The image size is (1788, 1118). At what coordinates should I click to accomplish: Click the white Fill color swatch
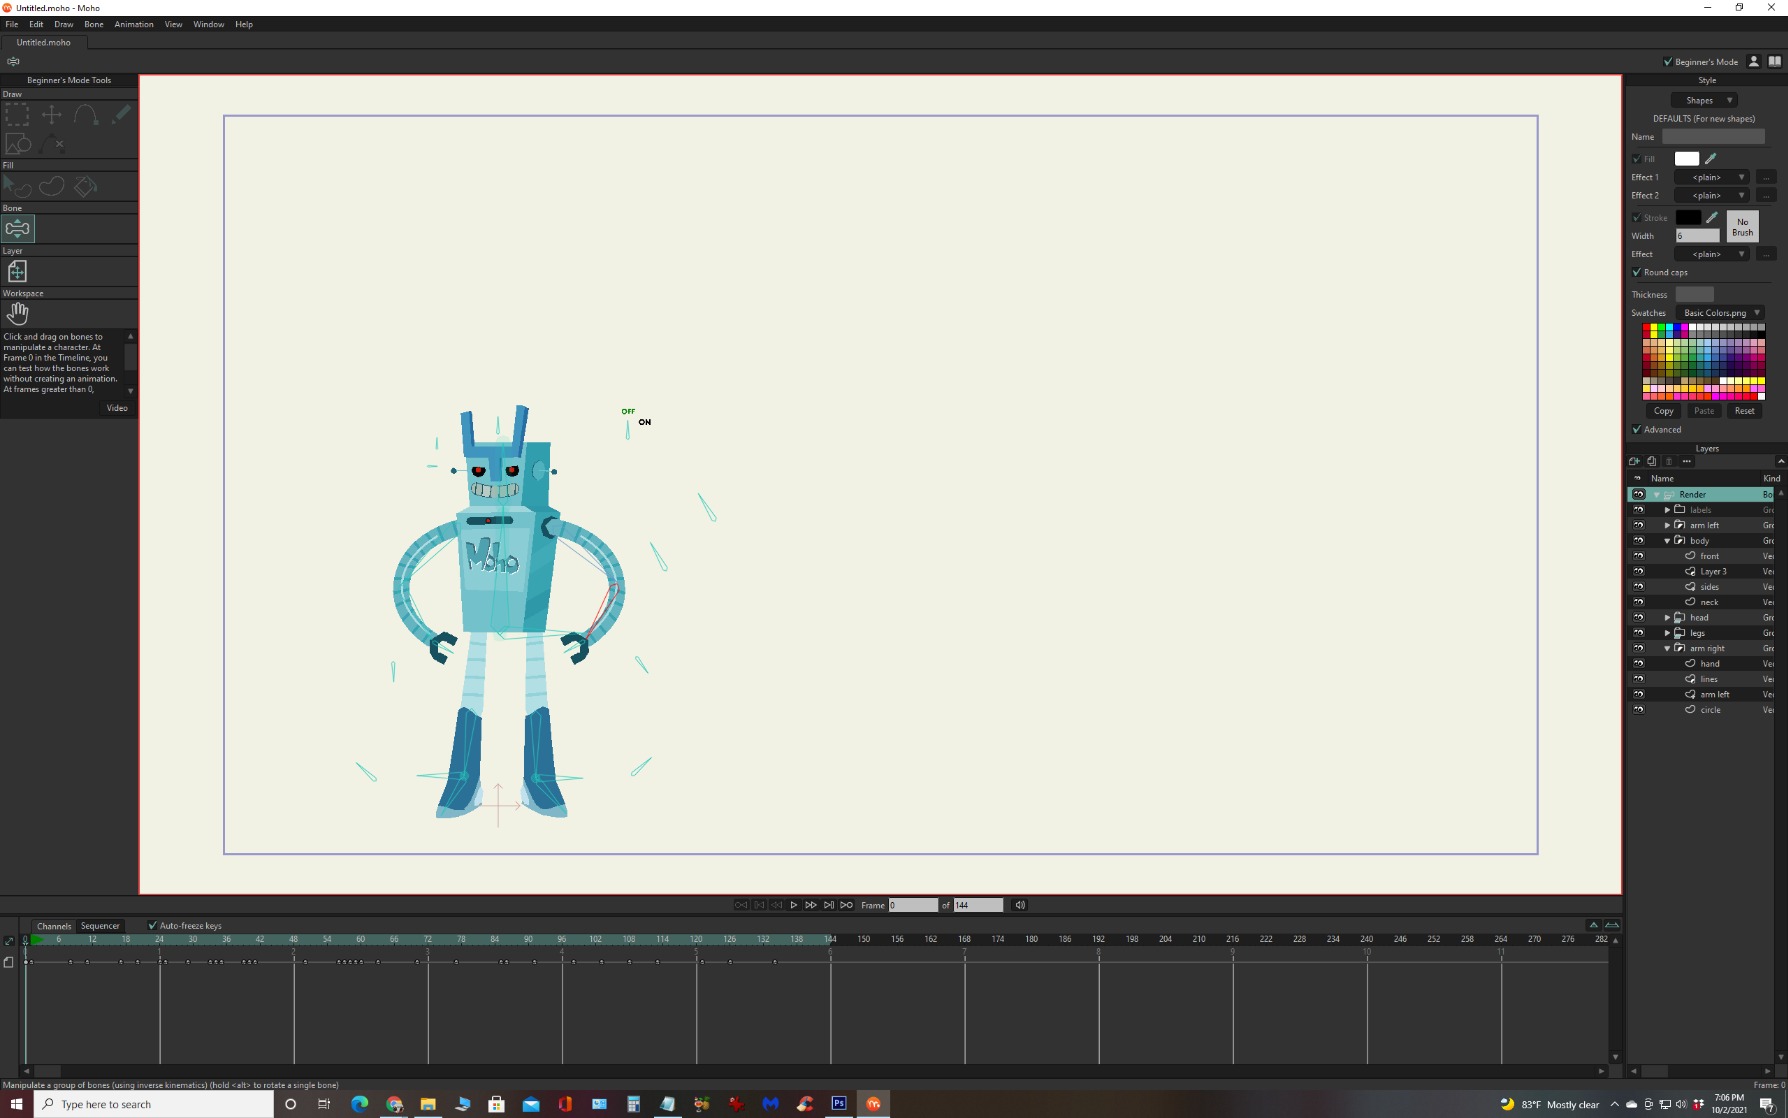pyautogui.click(x=1686, y=159)
